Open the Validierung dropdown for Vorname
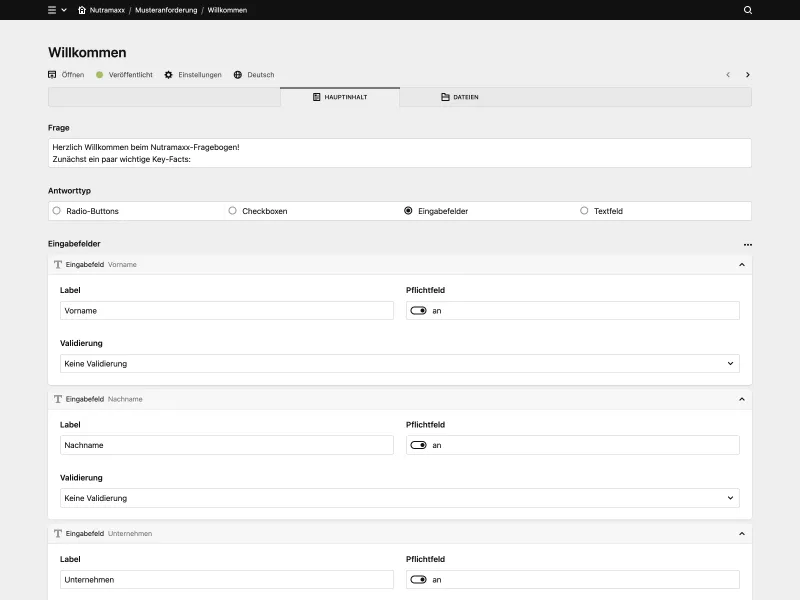The image size is (800, 600). pyautogui.click(x=398, y=363)
